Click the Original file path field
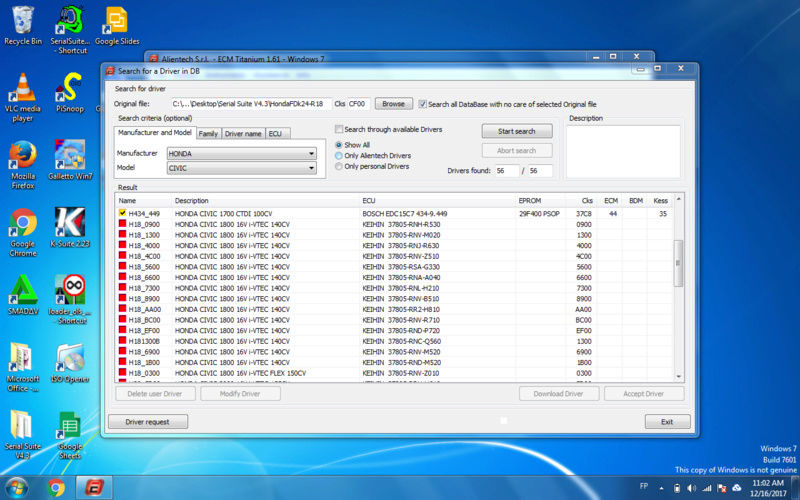This screenshot has width=800, height=500. pyautogui.click(x=251, y=104)
